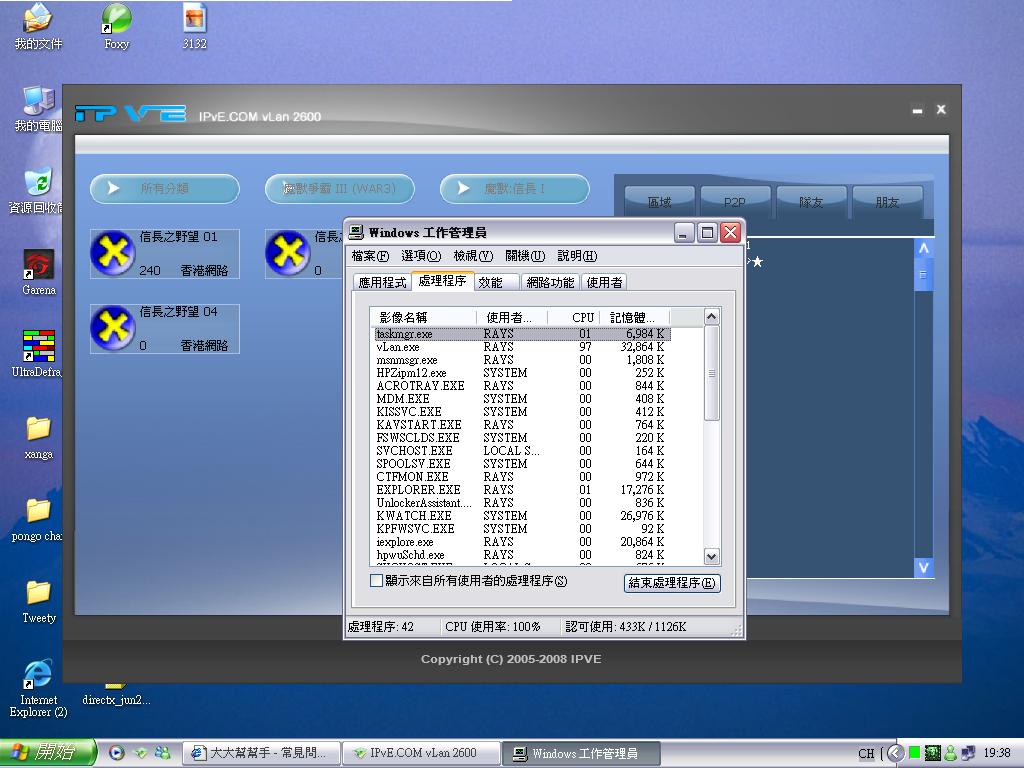Expand hidden tray icons arrow
1024x768 pixels.
pos(896,753)
